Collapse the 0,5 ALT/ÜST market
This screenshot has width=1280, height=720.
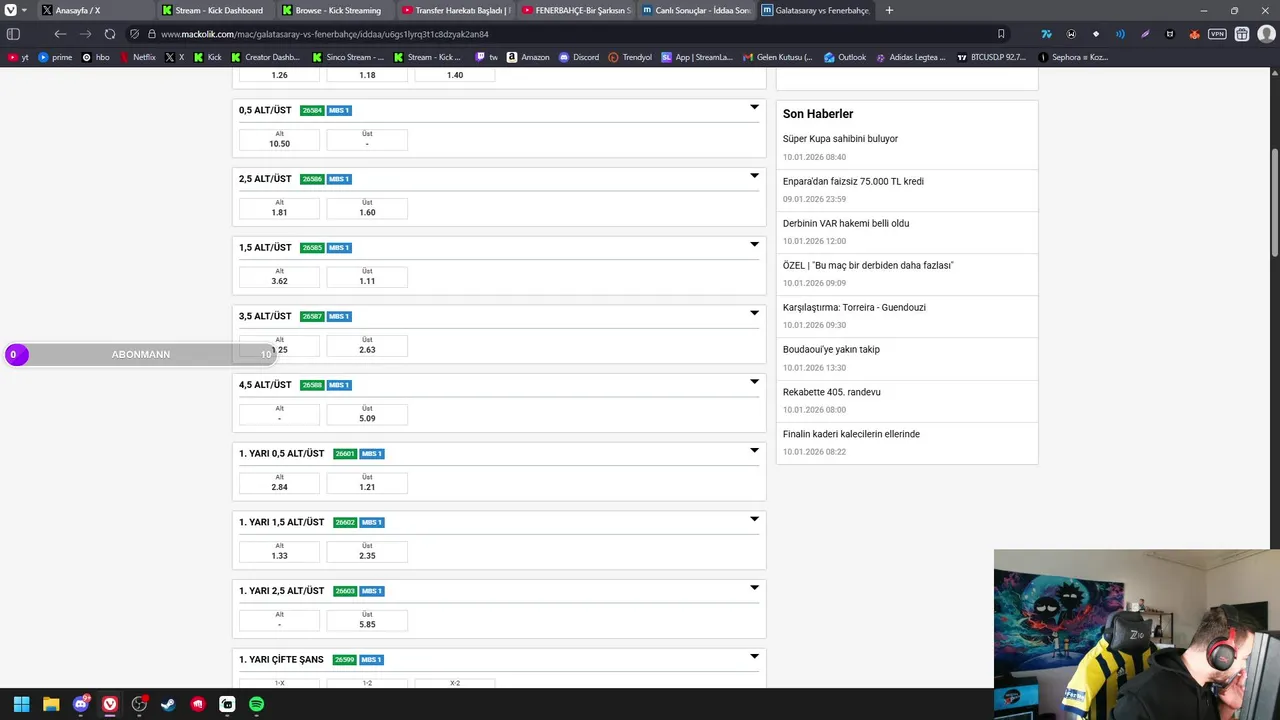(x=754, y=107)
